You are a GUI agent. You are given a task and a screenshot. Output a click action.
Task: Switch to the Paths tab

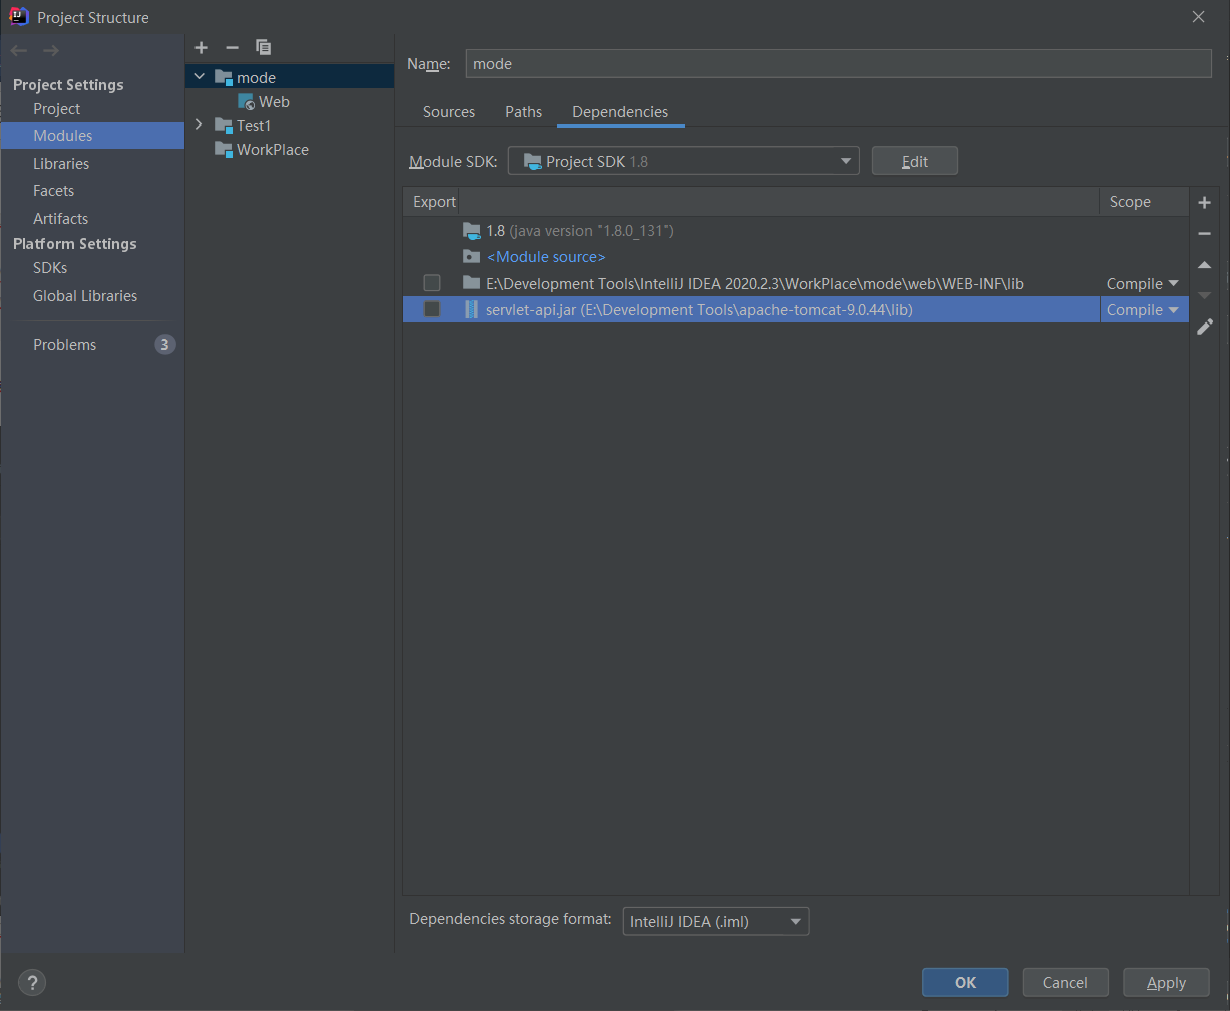point(523,112)
